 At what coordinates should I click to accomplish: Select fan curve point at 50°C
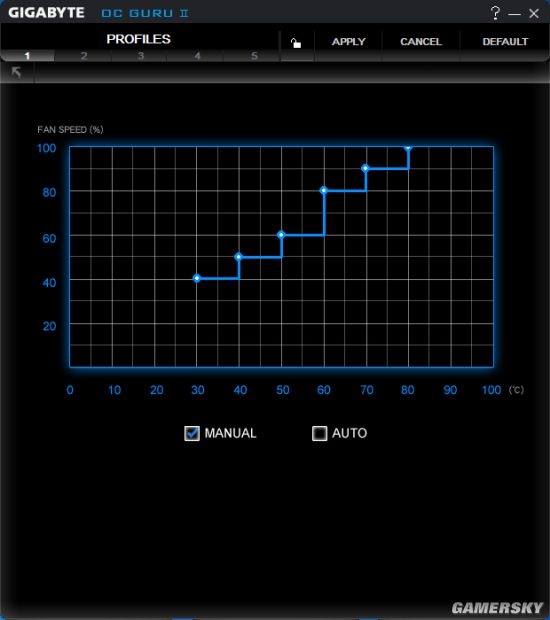(x=281, y=235)
